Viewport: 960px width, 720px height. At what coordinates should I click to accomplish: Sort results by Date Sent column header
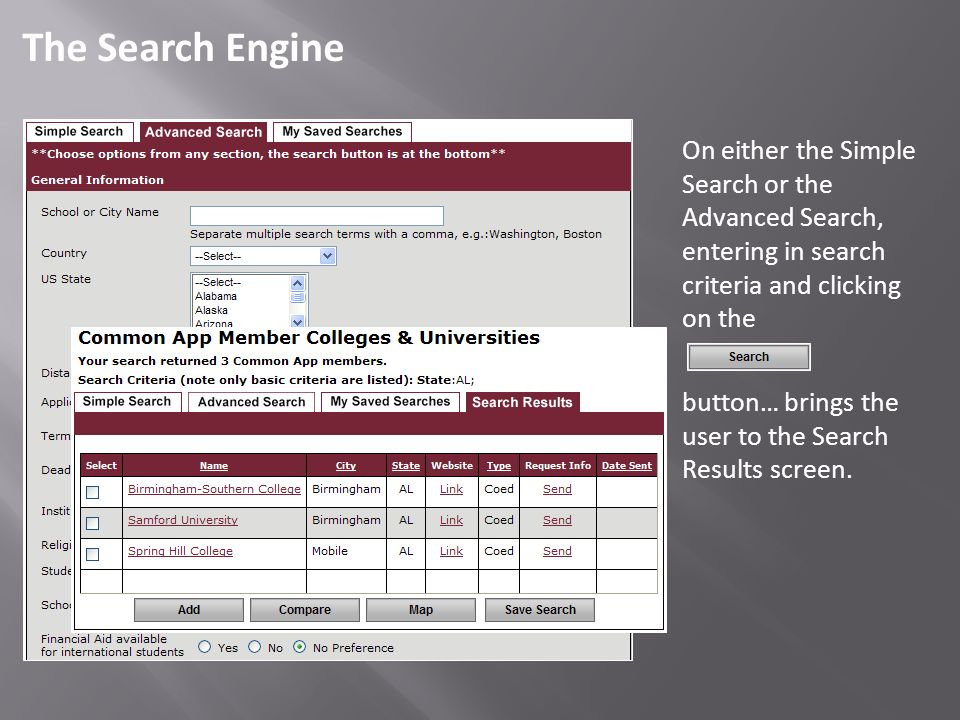627,466
